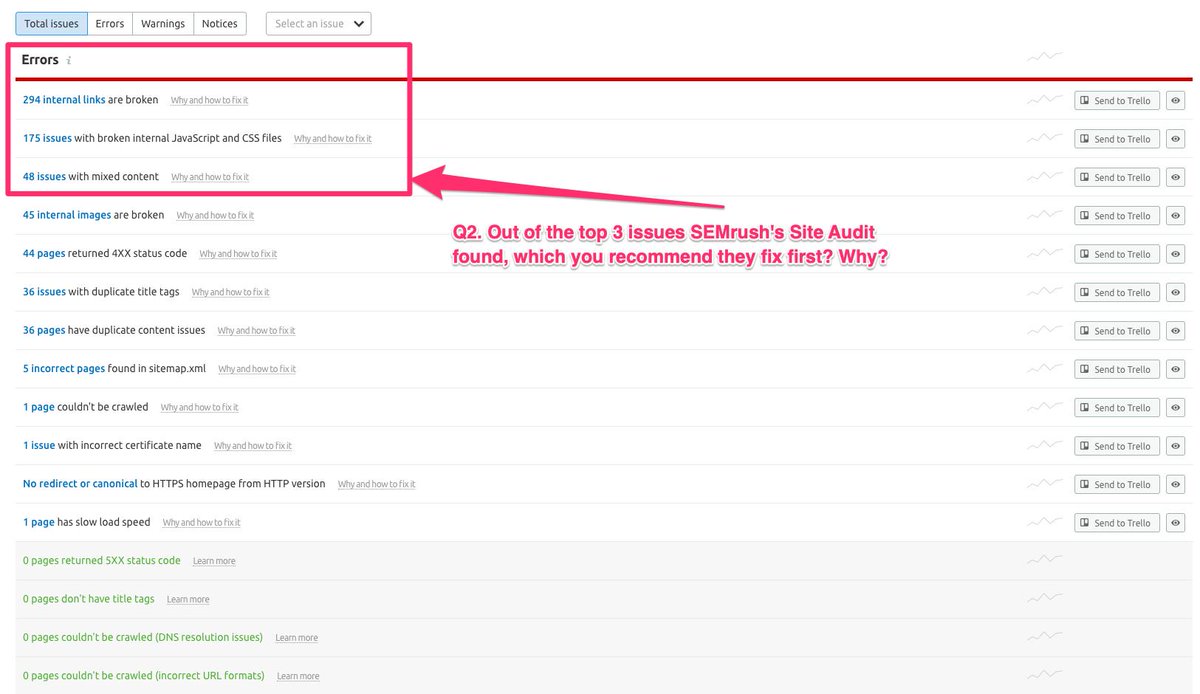Click the sparkline next to the mixed content issue

[x=1044, y=177]
